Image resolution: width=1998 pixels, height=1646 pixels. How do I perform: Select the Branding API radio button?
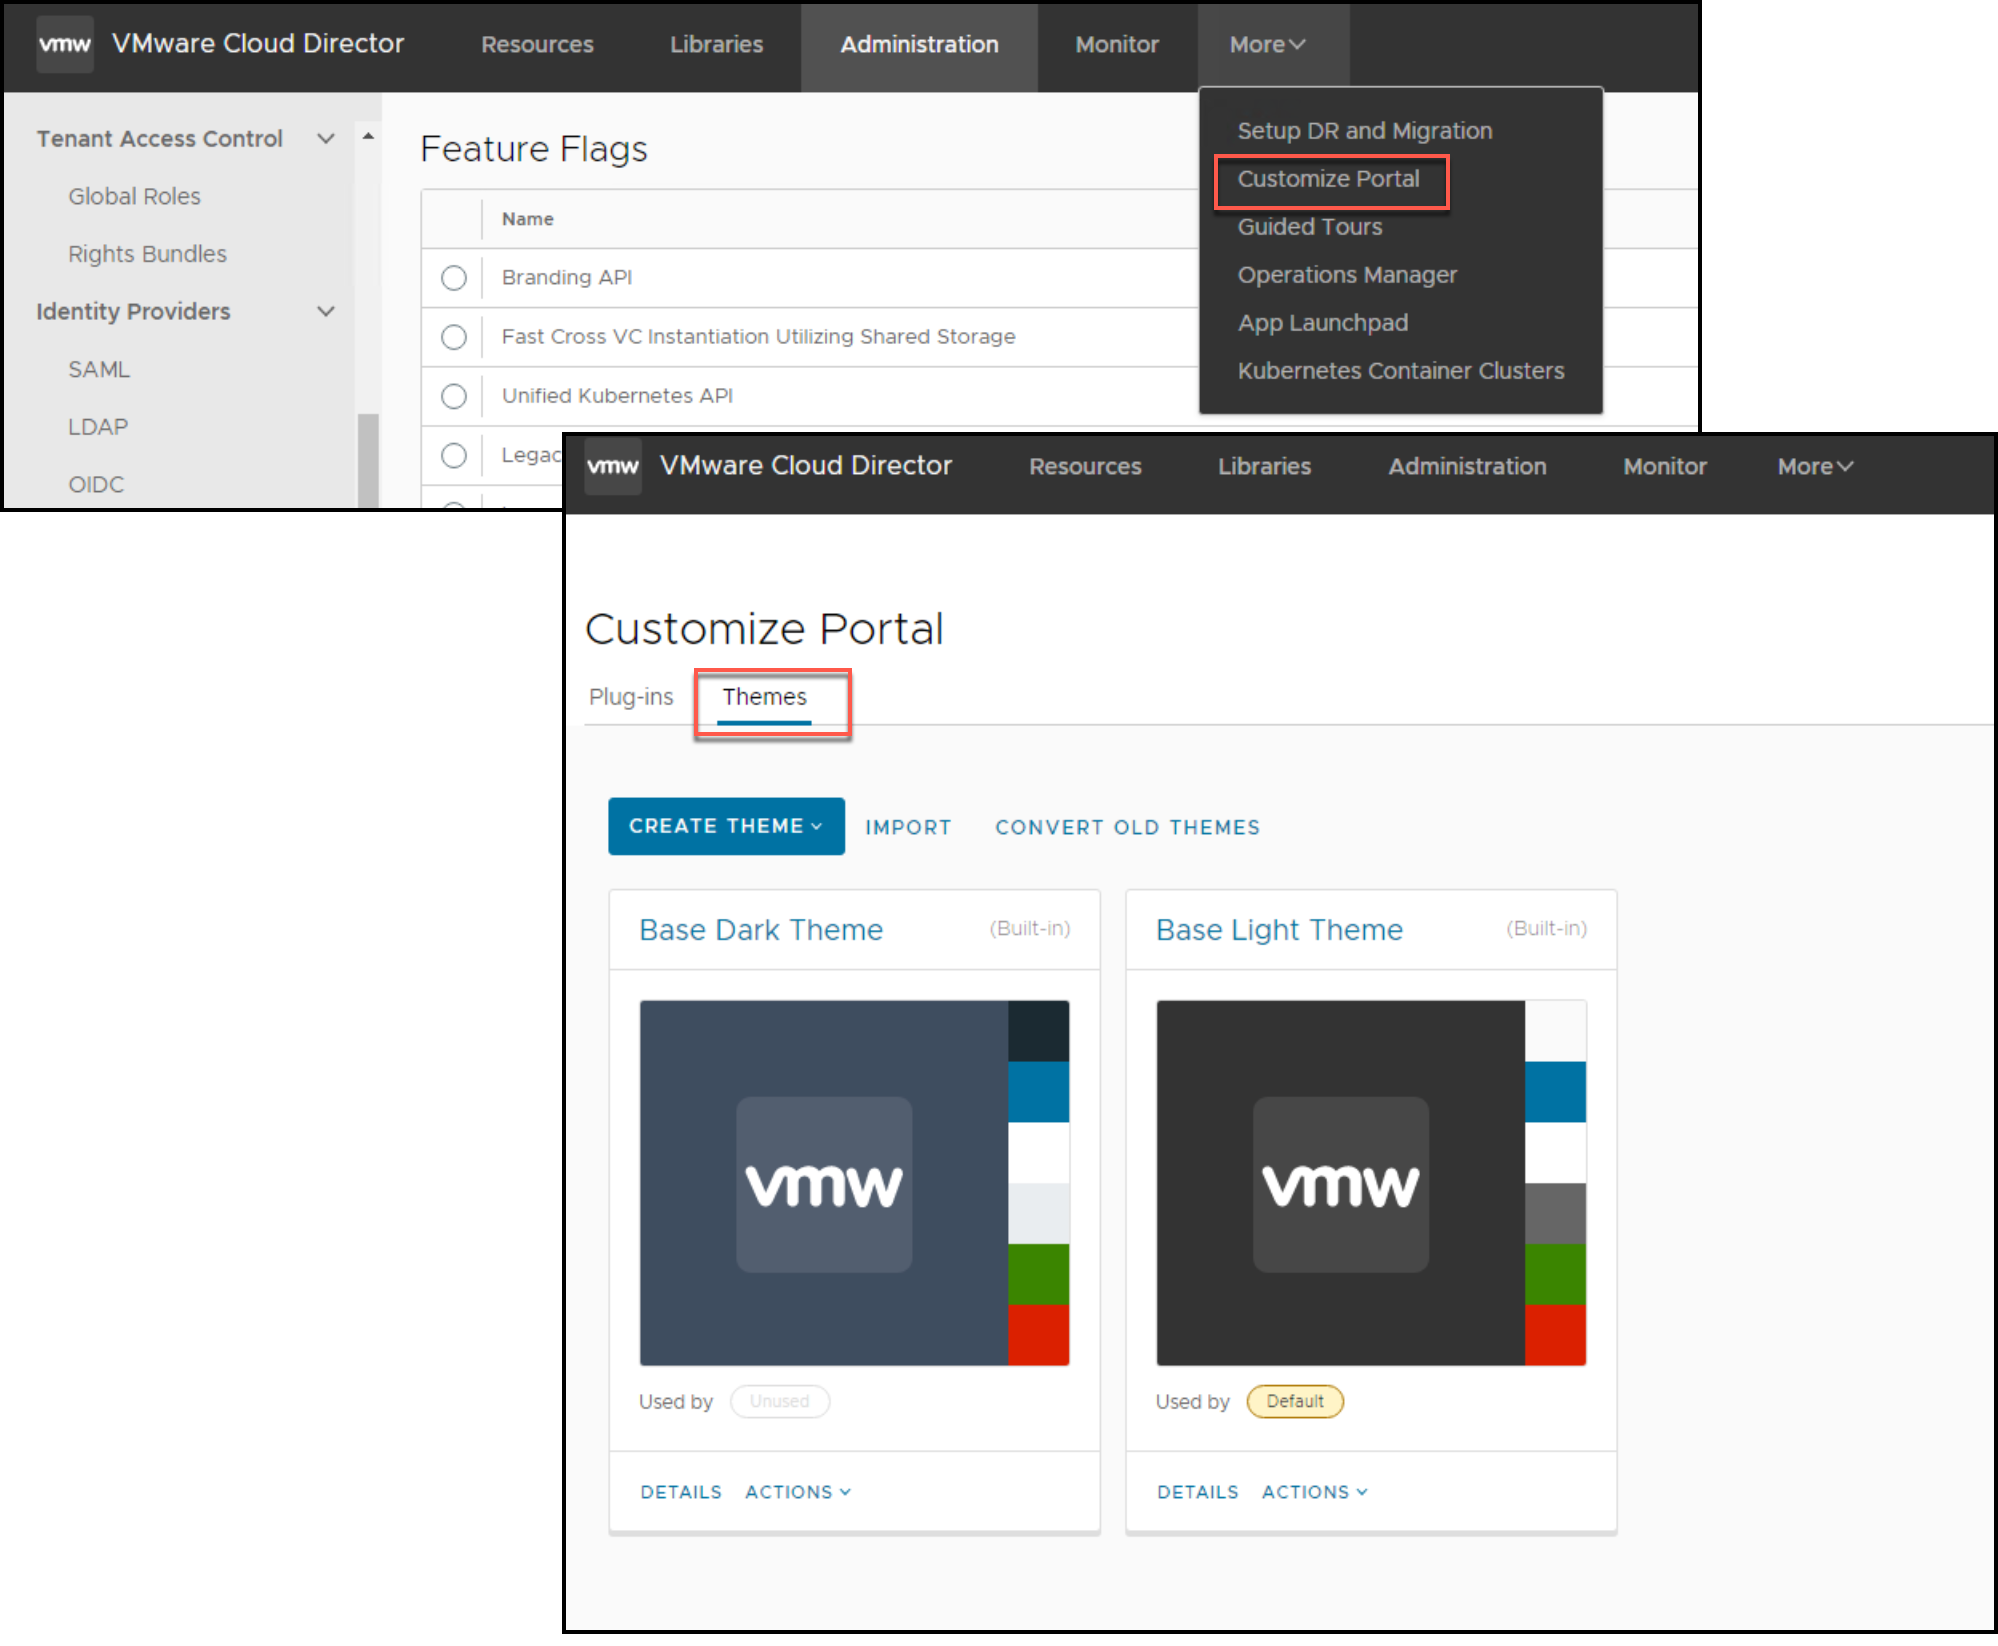pos(454,278)
